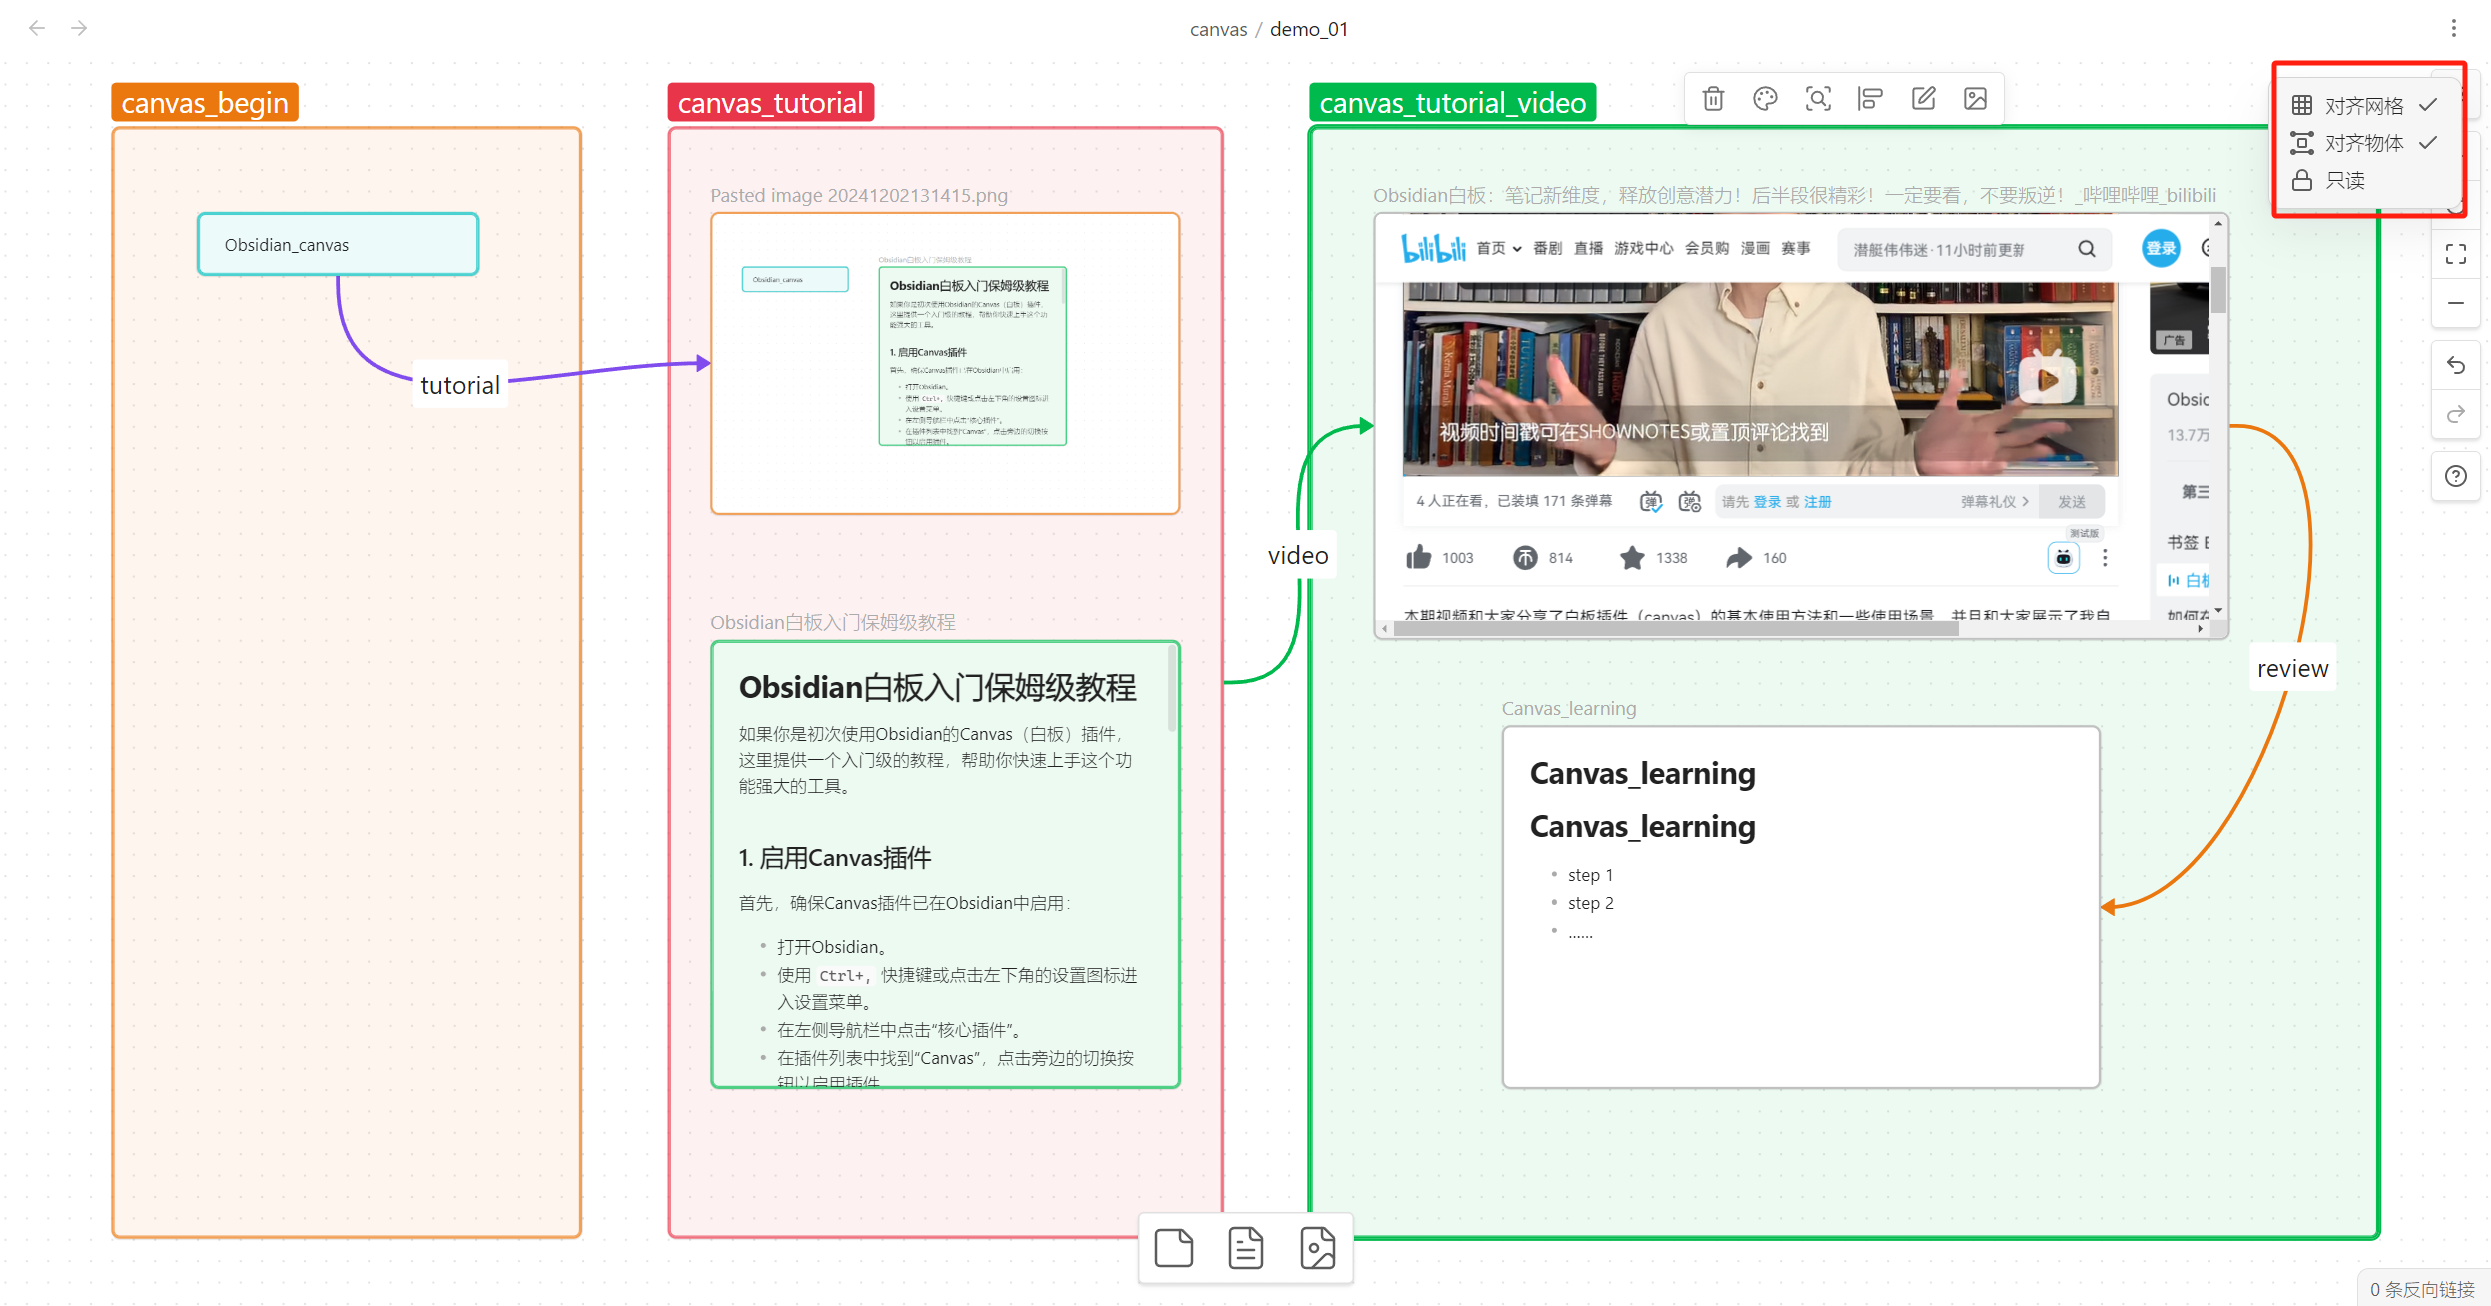This screenshot has width=2491, height=1306.
Task: Open the more options three-dot menu
Action: point(2454,28)
